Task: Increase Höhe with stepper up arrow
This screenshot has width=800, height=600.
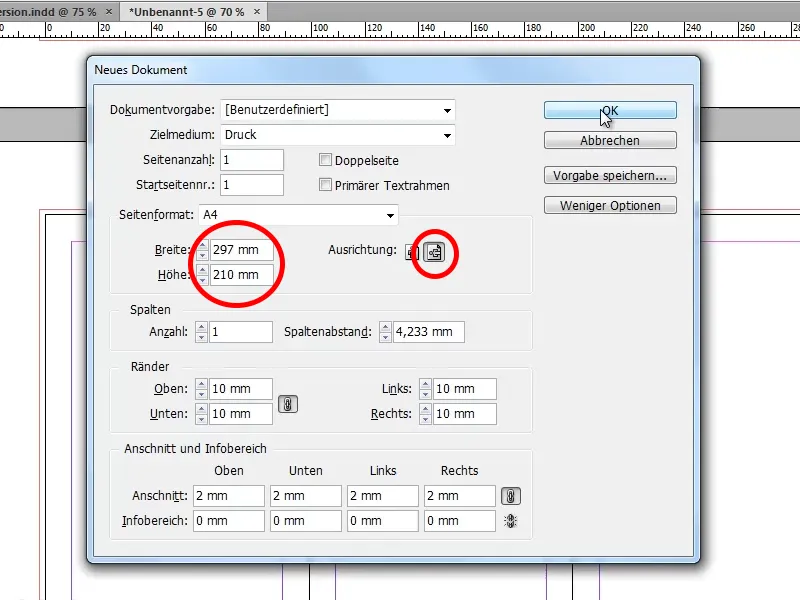Action: (203, 270)
